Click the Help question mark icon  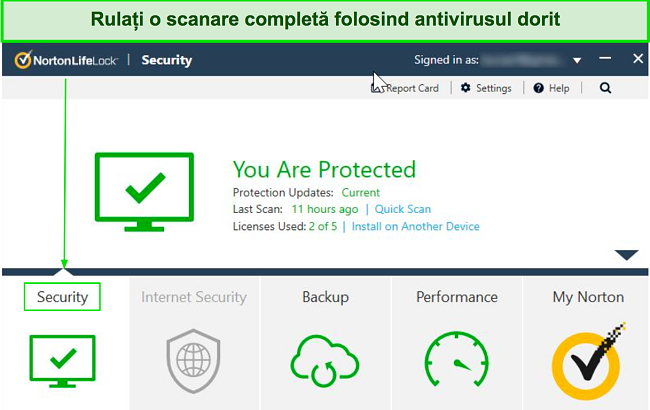538,88
